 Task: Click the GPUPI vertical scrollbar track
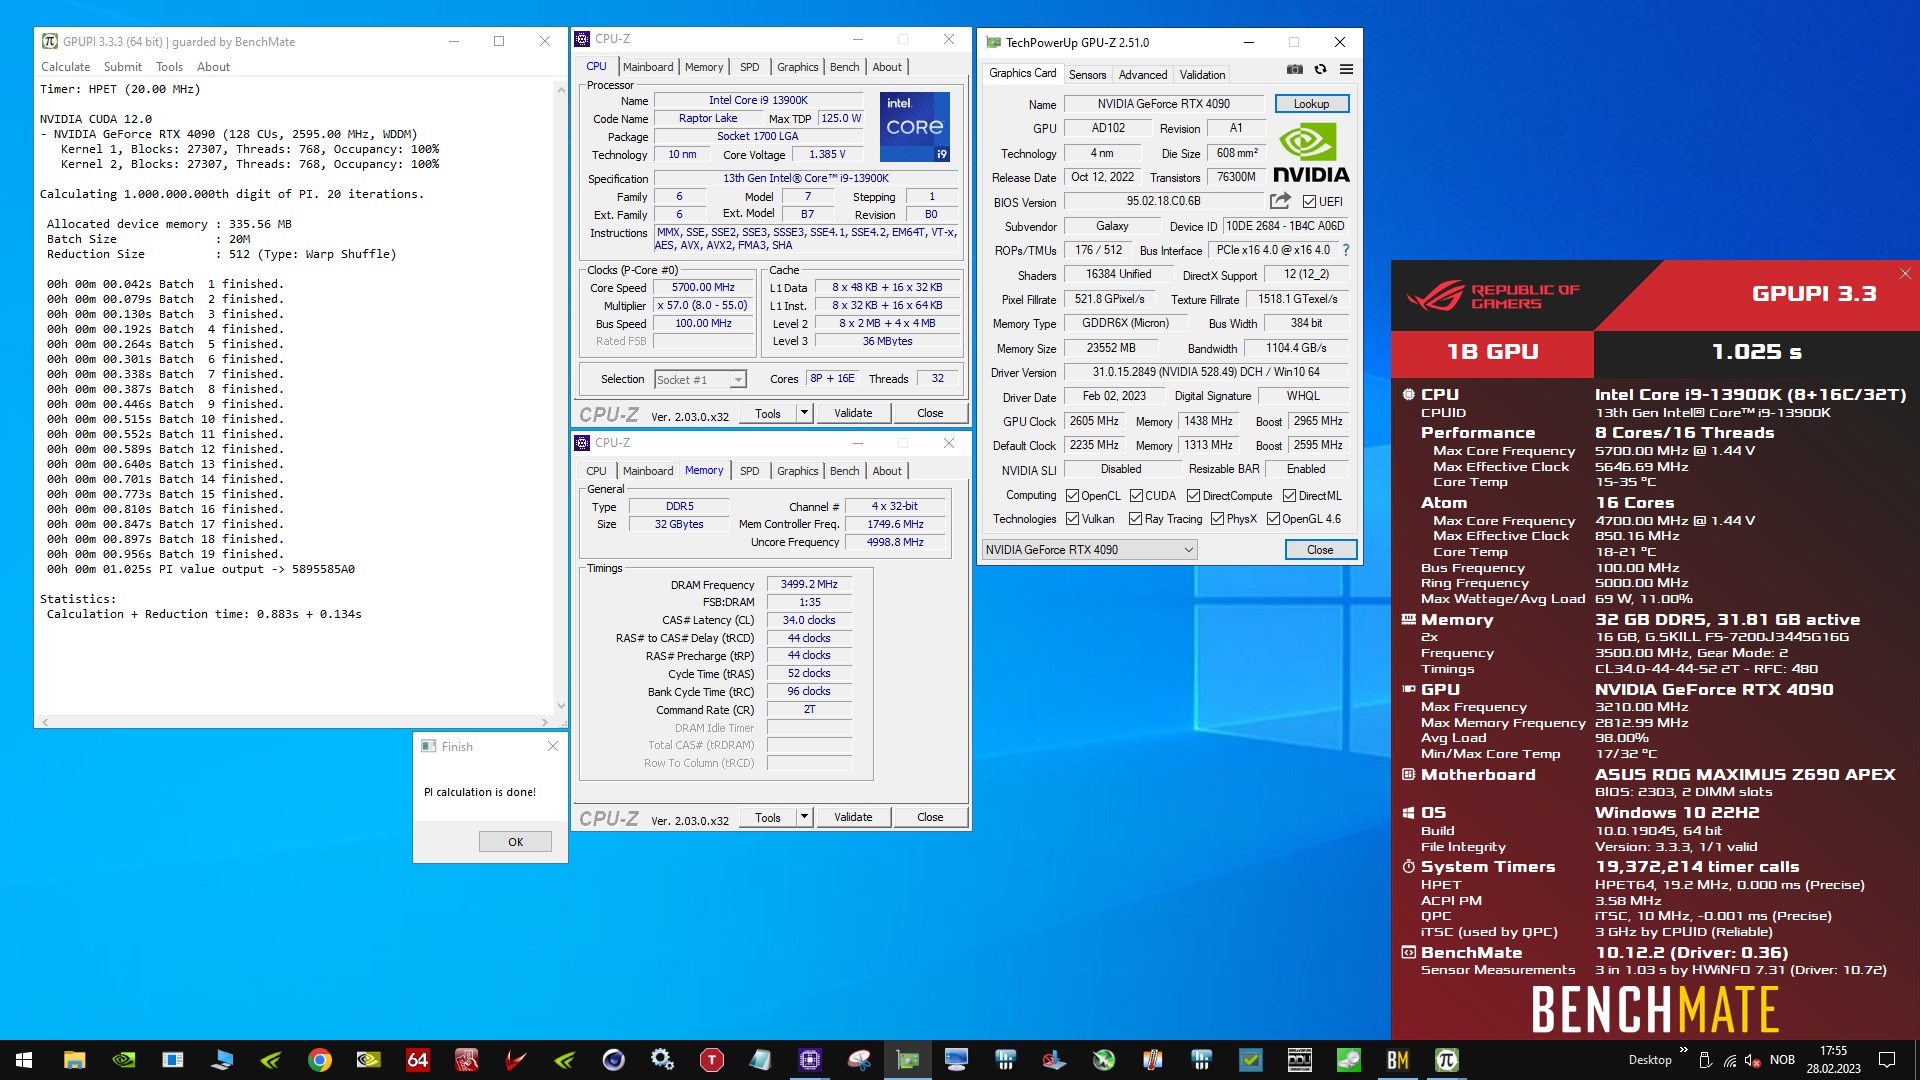pos(561,400)
